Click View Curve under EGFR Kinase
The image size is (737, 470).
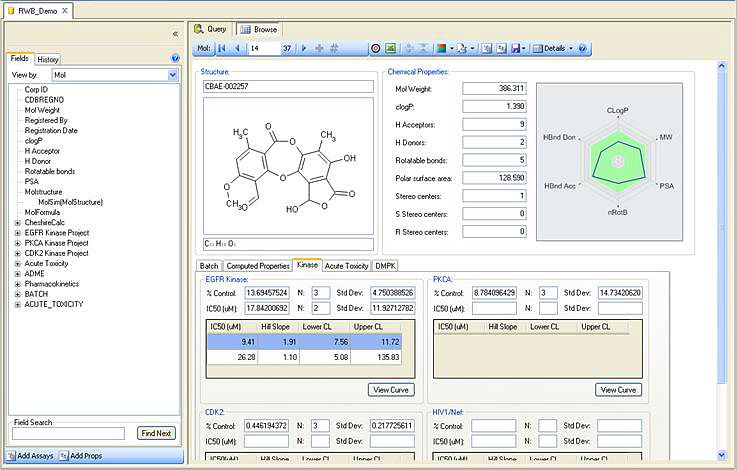390,390
